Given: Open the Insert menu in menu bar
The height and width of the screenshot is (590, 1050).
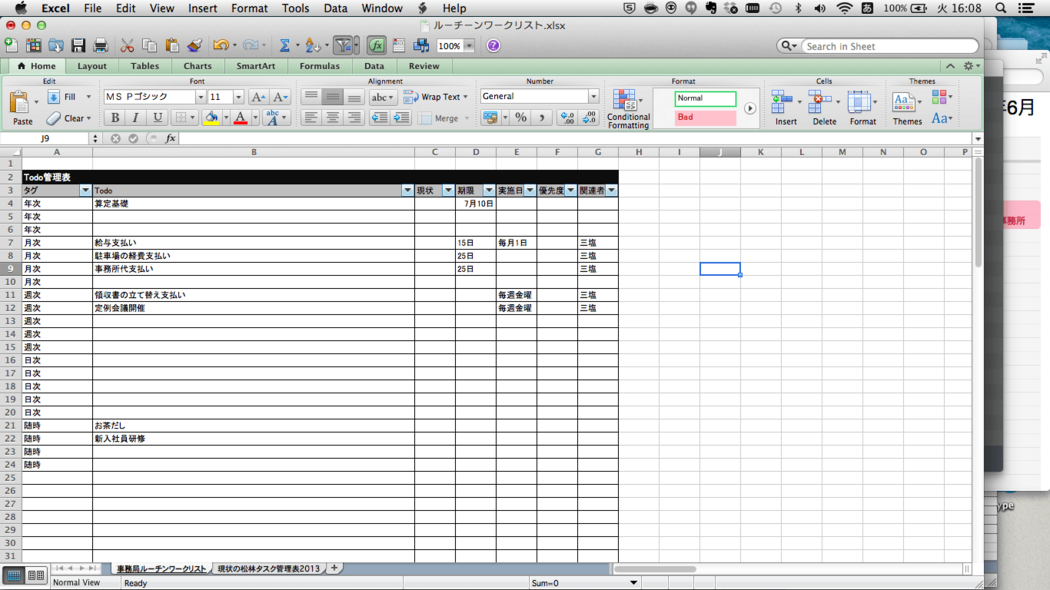Looking at the screenshot, I should point(202,8).
